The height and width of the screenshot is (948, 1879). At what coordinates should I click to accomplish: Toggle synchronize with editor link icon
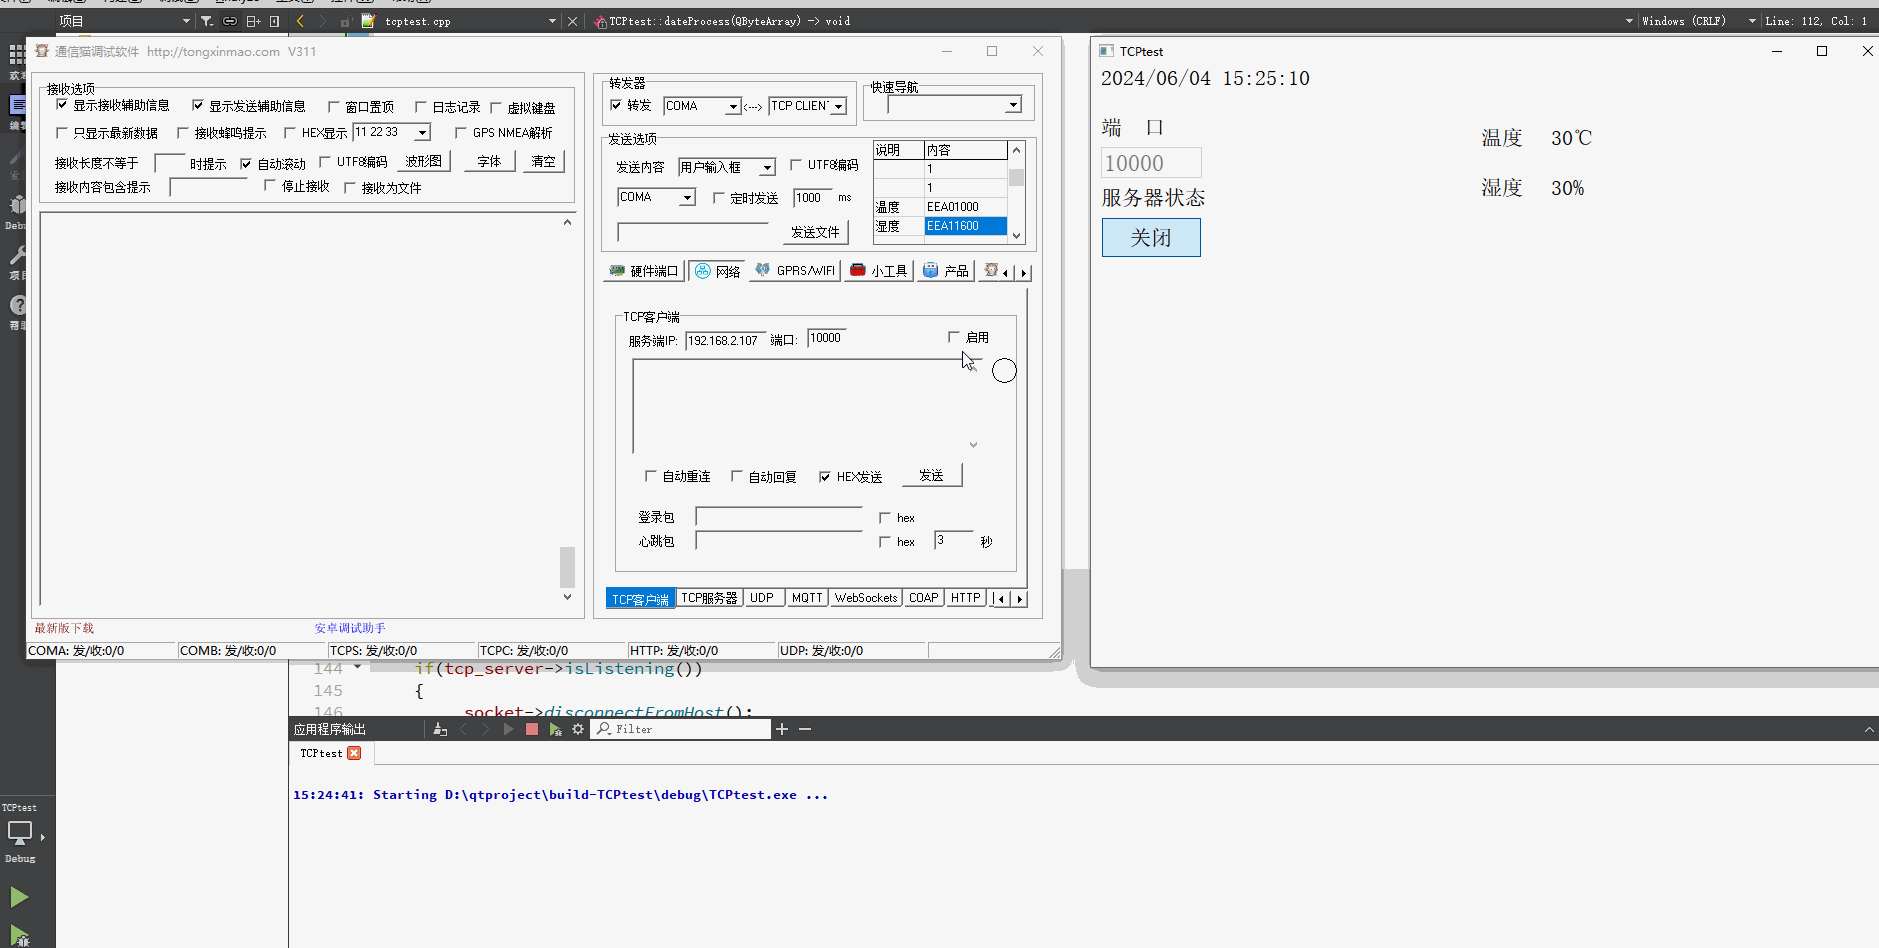click(x=230, y=21)
